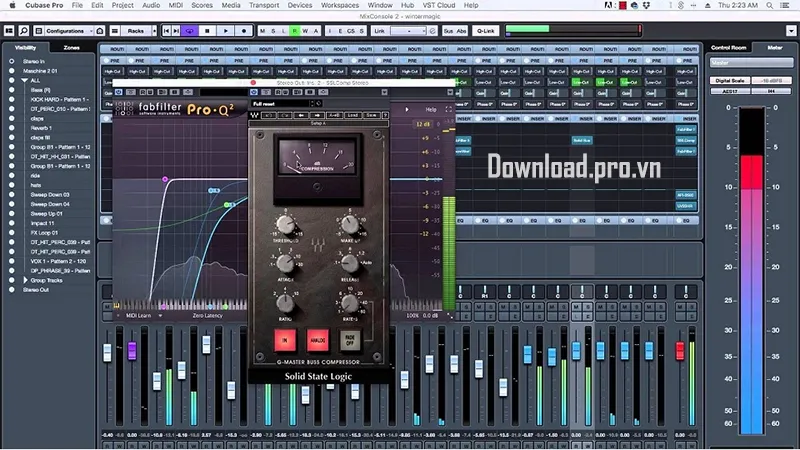Toggle SSLComp plugin bypass power icon
800x450 pixels.
click(254, 92)
